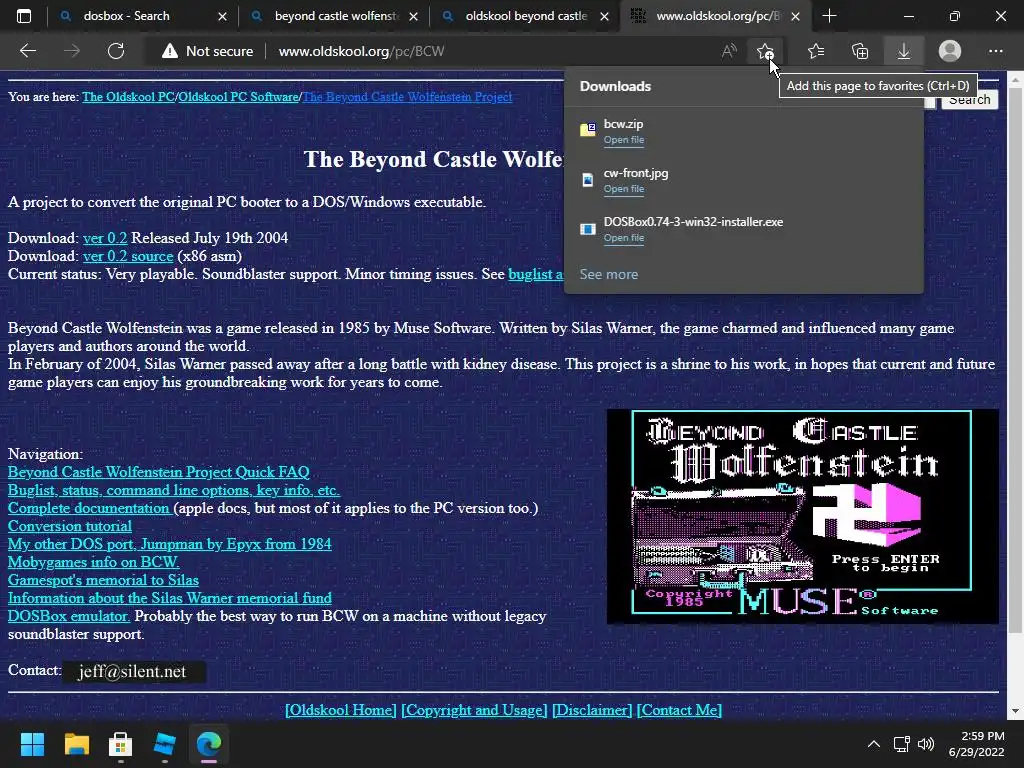Click See more in Downloads panel
This screenshot has width=1024, height=768.
tap(609, 274)
